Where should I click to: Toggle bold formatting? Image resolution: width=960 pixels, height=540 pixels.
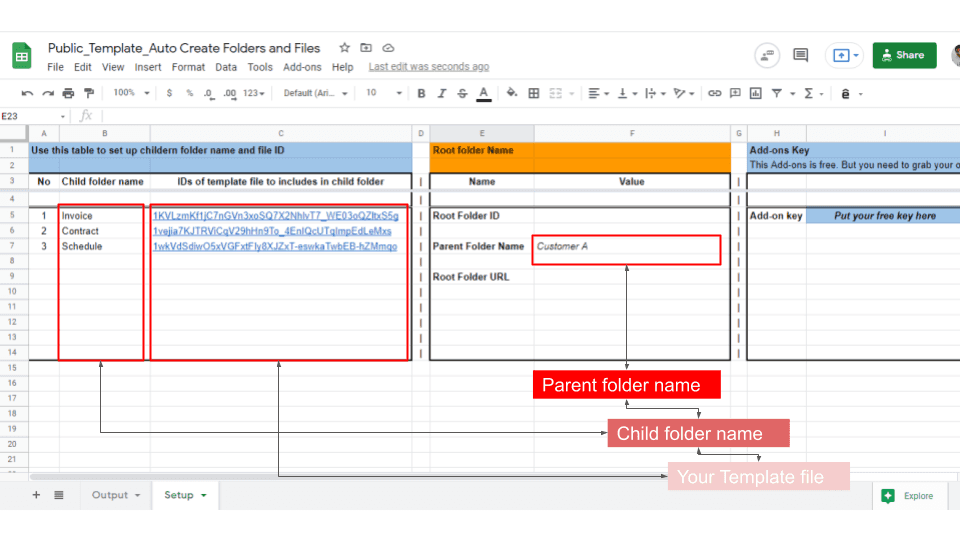[421, 93]
